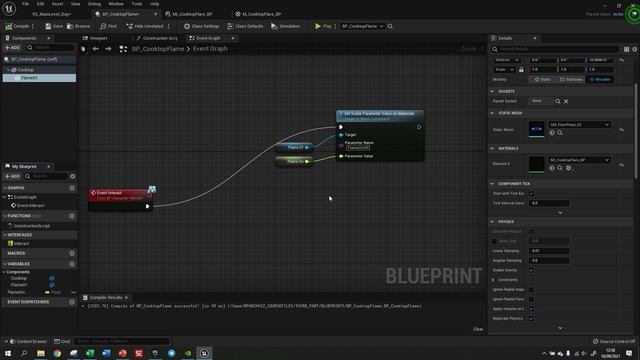The width and height of the screenshot is (640, 360).
Task: Collapse the Variables section
Action: [x=5, y=264]
